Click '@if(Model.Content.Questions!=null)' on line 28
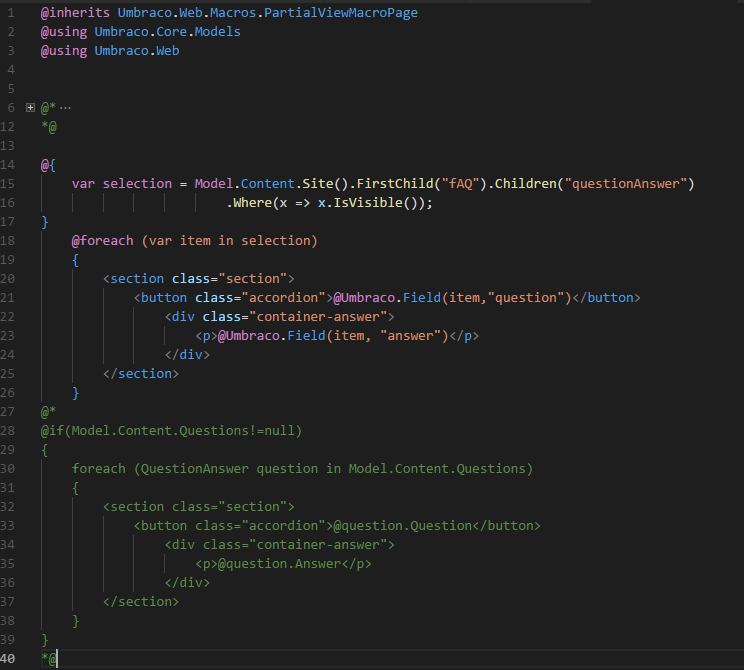The height and width of the screenshot is (670, 744). pyautogui.click(x=171, y=430)
